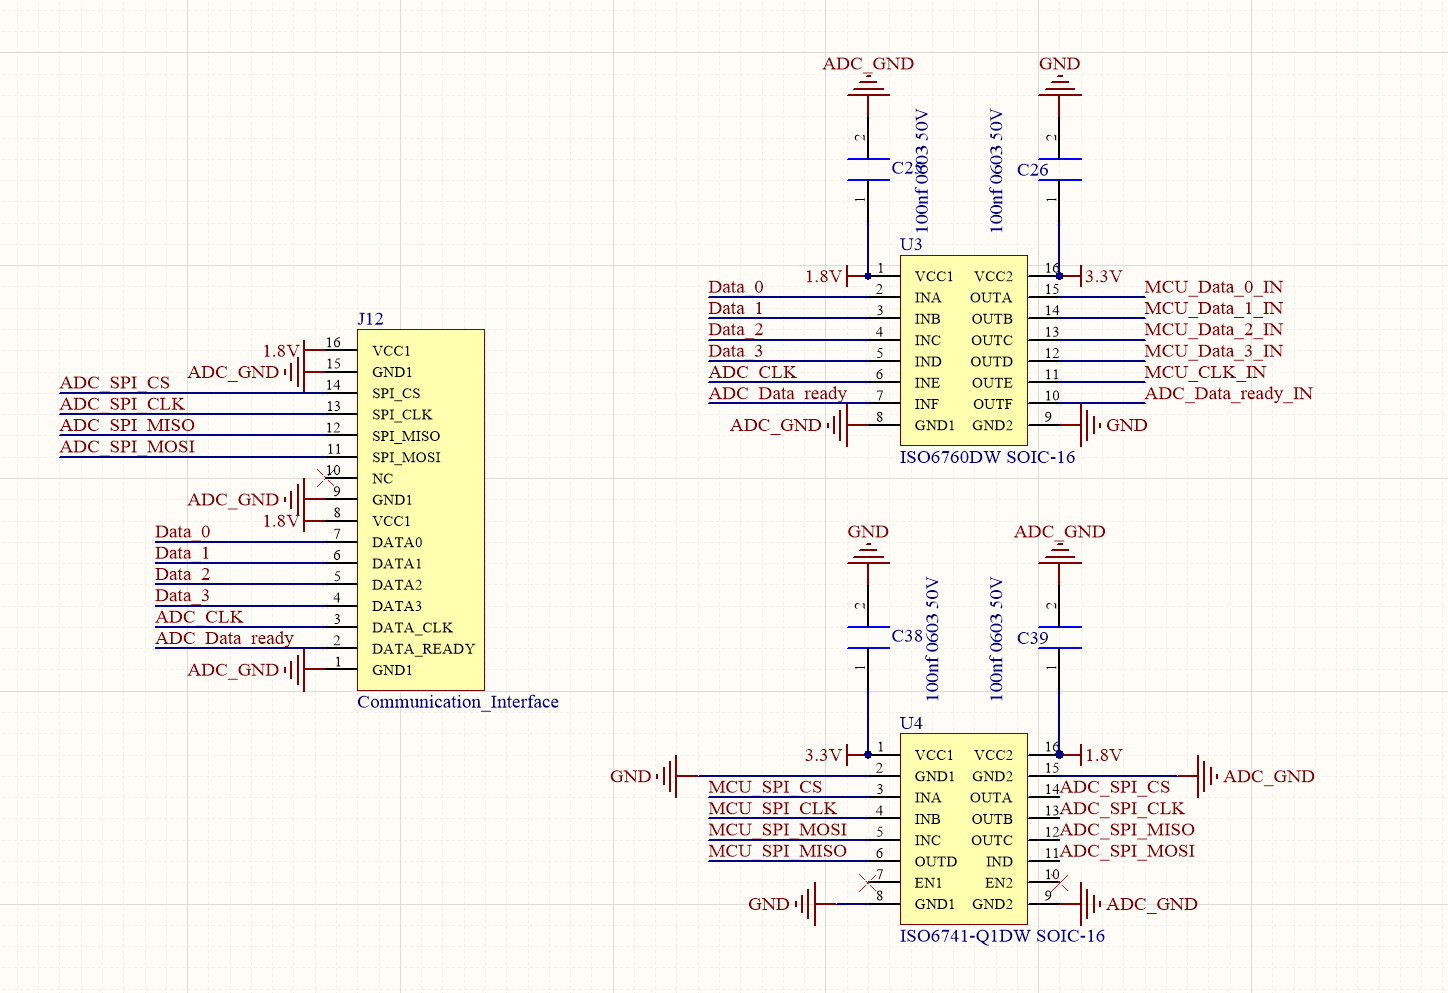Image resolution: width=1448 pixels, height=993 pixels.
Task: Click ADC_SPI_MOSI net label on J12 connector
Action: (127, 447)
